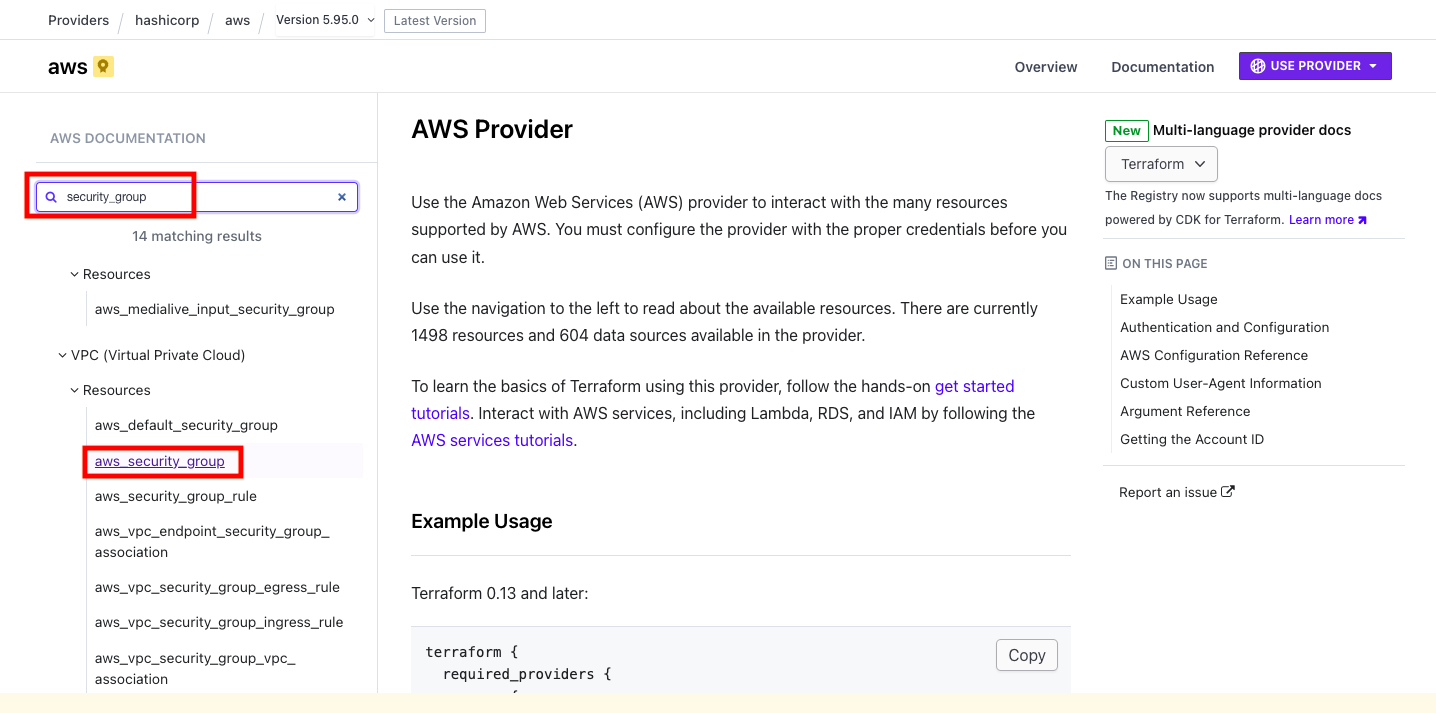Screen dimensions: 1436x713
Task: Click the AWS DOCUMENTATION sidebar label
Action: 128,138
